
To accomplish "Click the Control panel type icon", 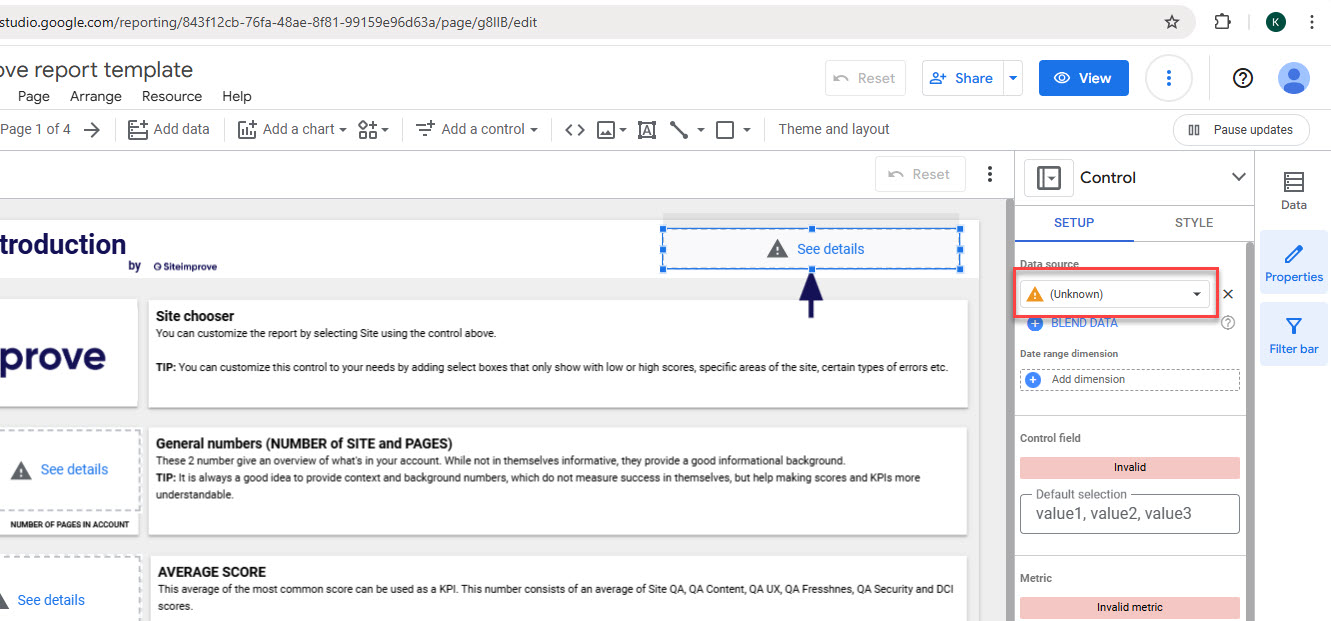I will click(1048, 178).
